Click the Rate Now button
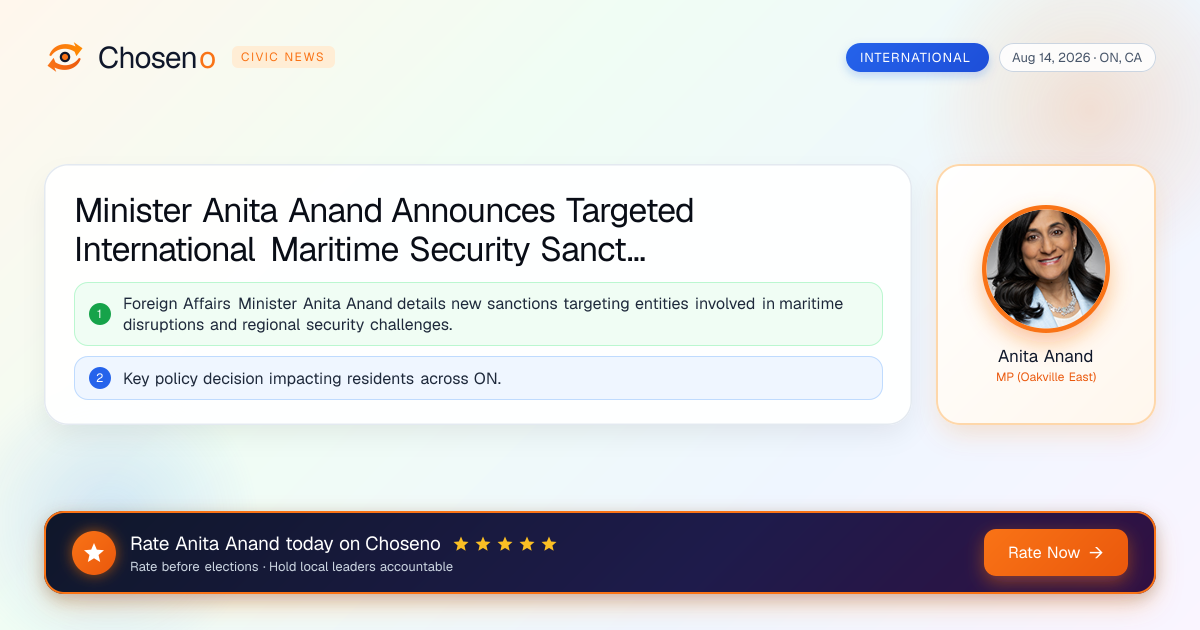The height and width of the screenshot is (630, 1200). click(1056, 553)
